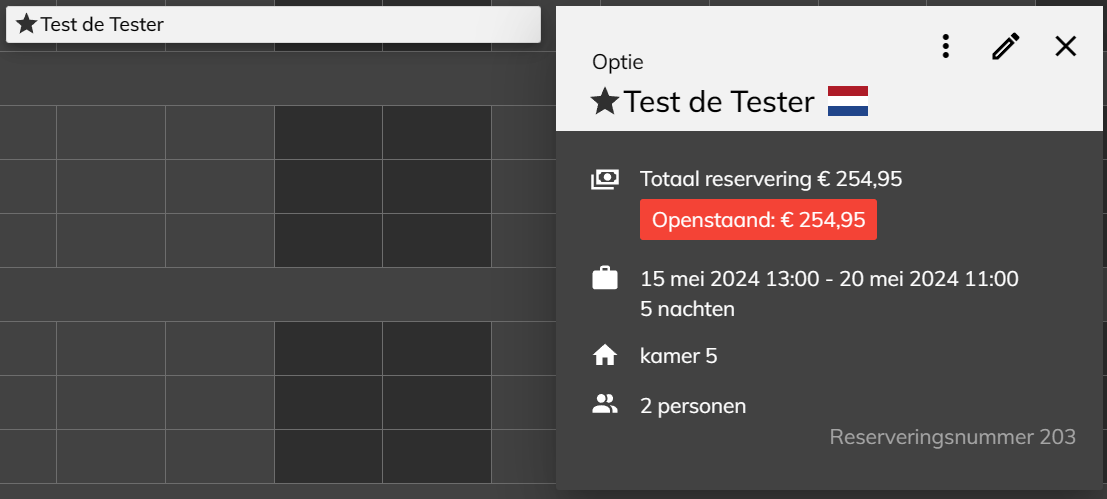The height and width of the screenshot is (499, 1107).
Task: Open the three-dot more options menu
Action: point(945,47)
